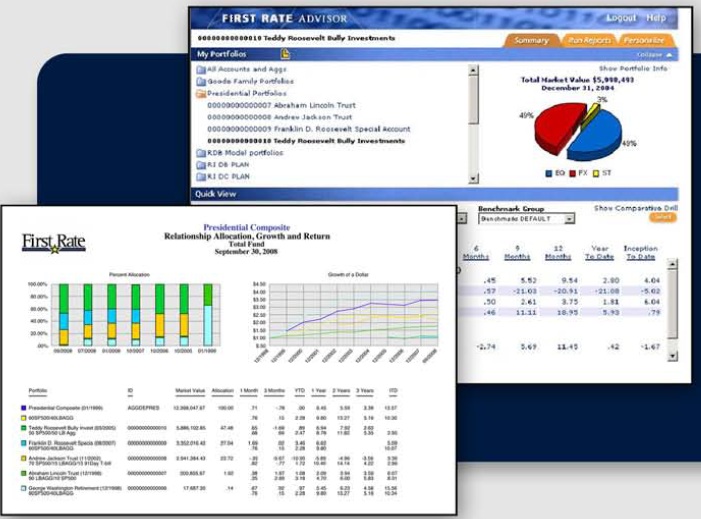Click the Logout link

621,18
